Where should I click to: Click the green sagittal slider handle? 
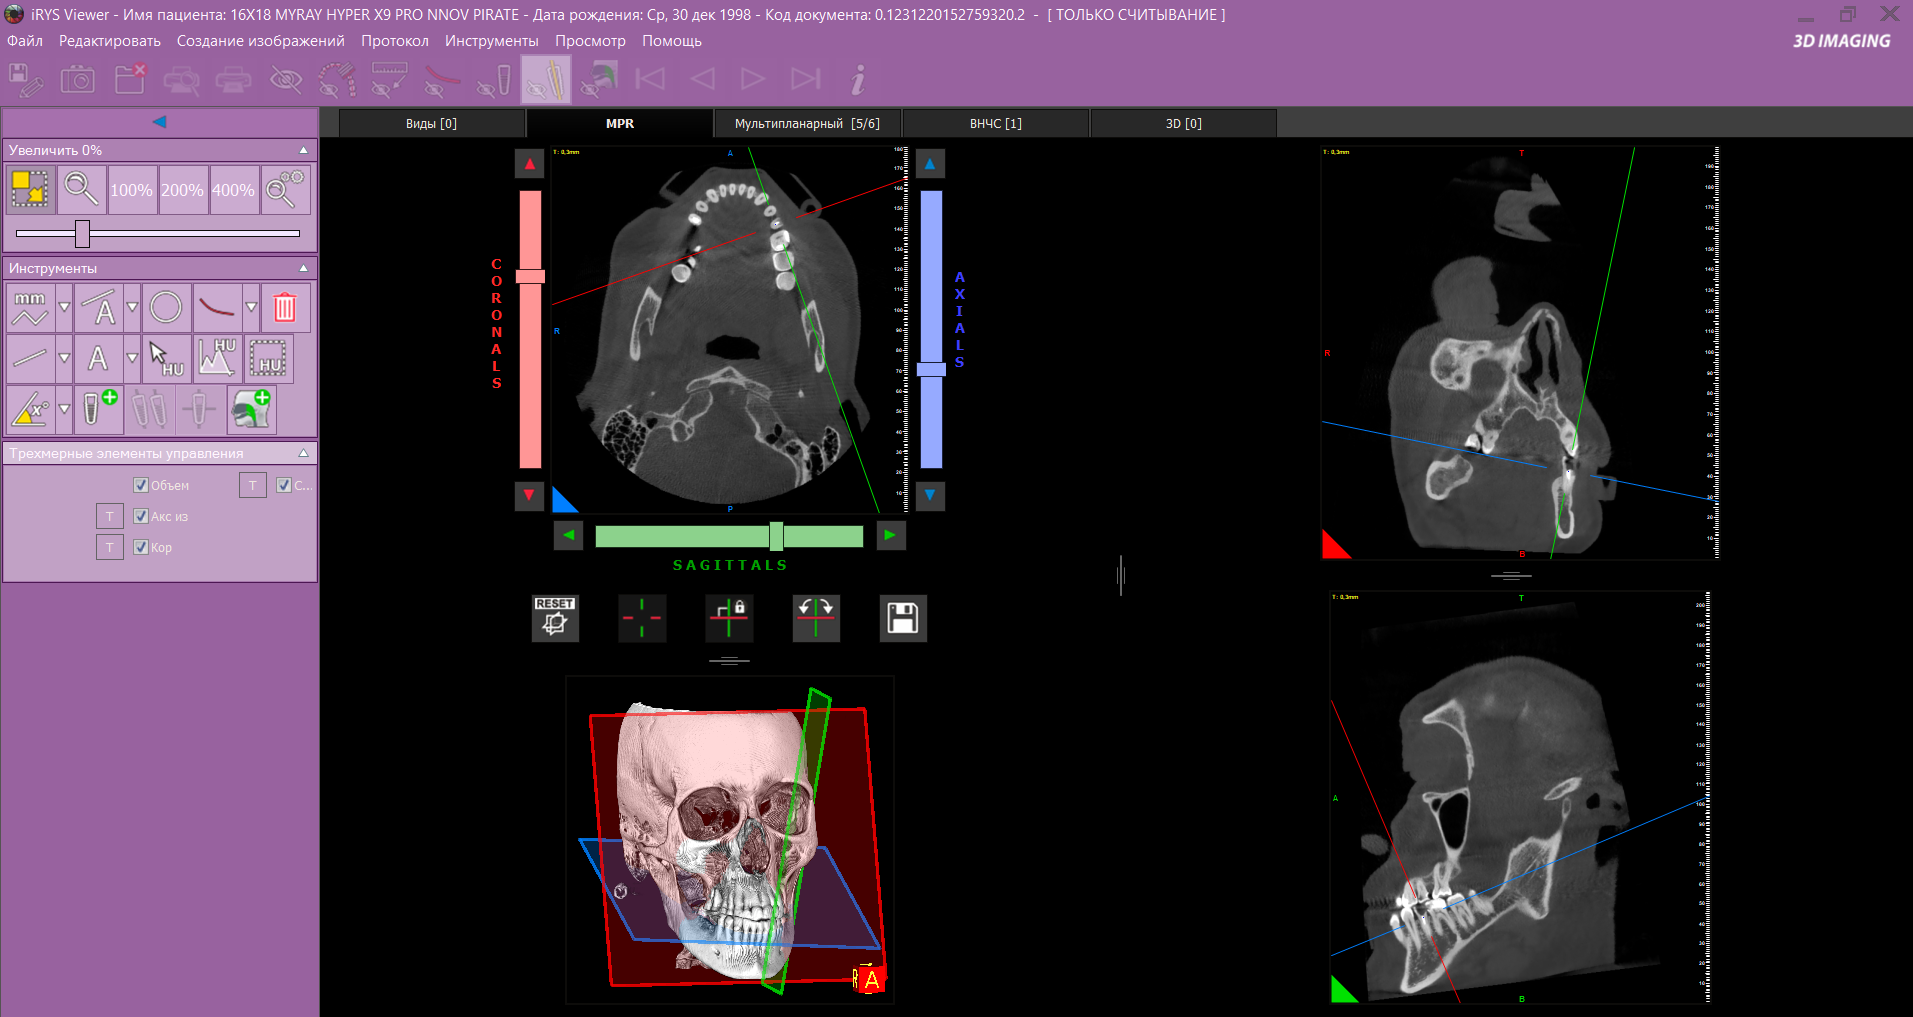point(776,536)
